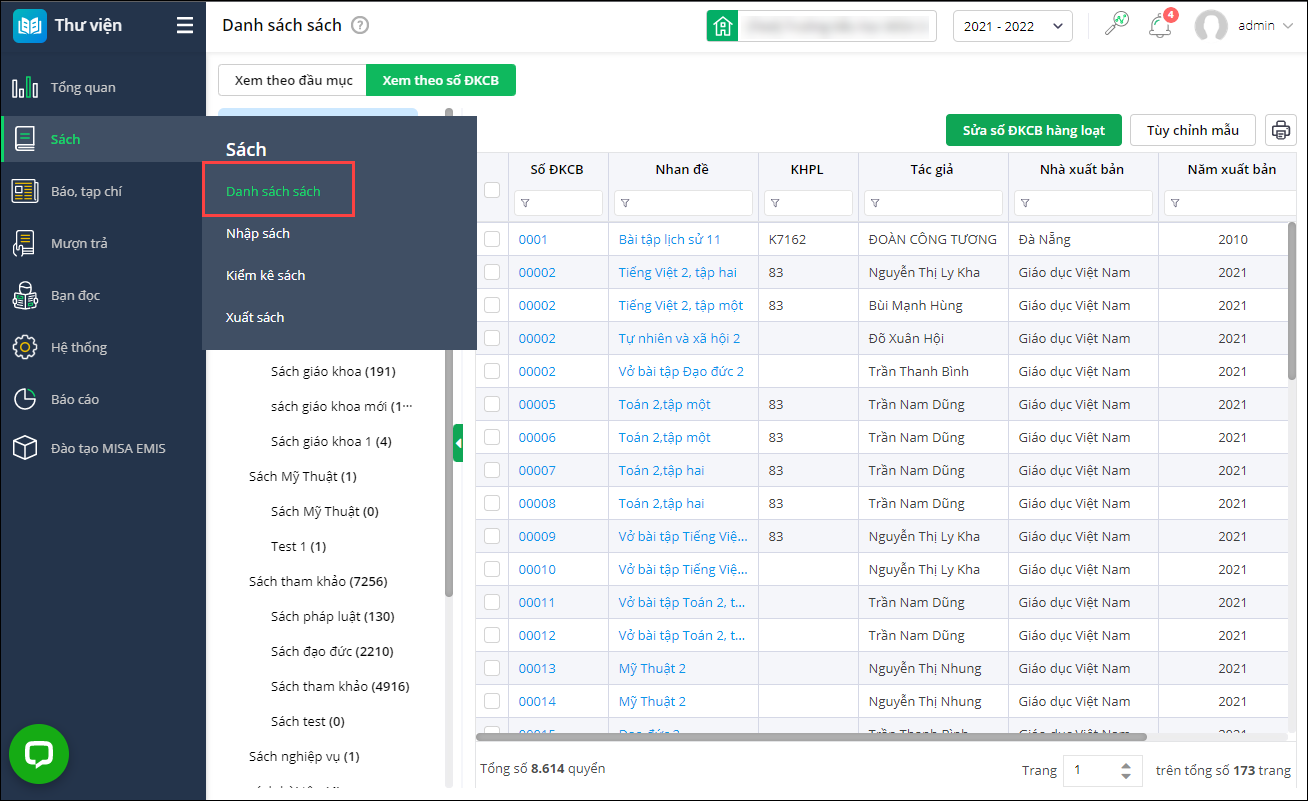Click Nhà xuất bản filter funnel
The width and height of the screenshot is (1308, 801).
pos(1026,203)
